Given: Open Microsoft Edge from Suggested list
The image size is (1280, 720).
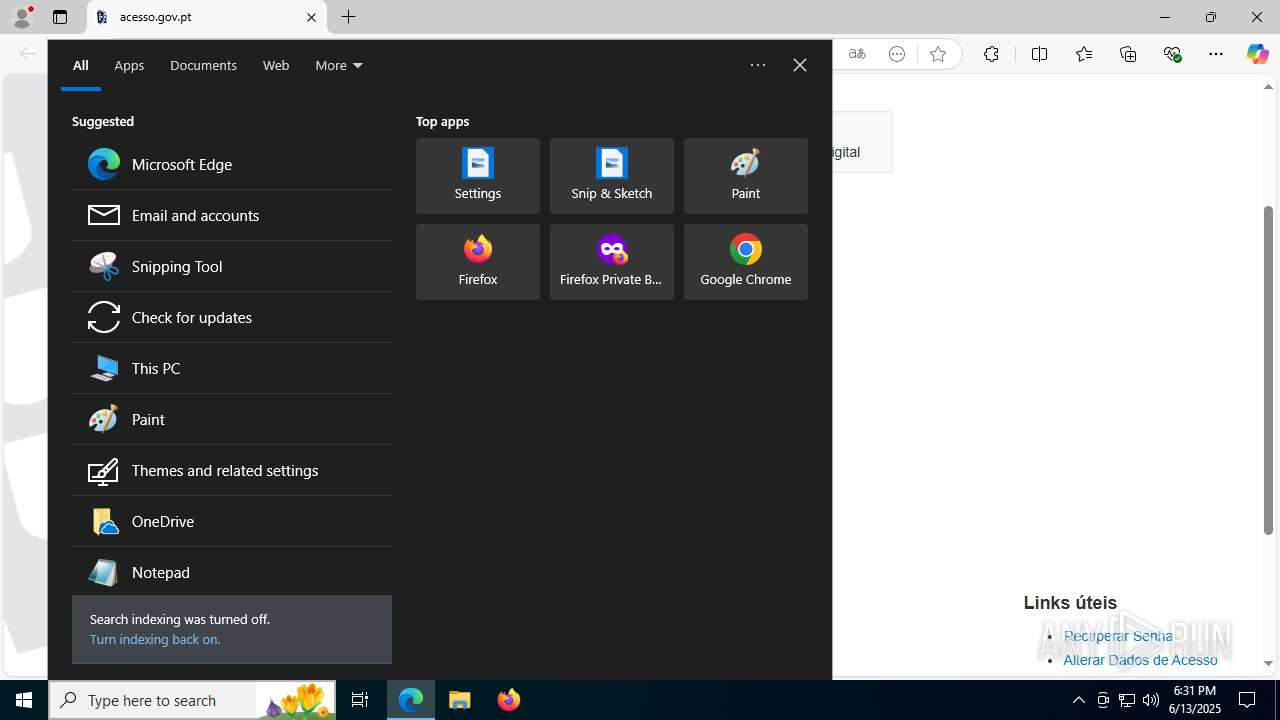Looking at the screenshot, I should point(231,164).
